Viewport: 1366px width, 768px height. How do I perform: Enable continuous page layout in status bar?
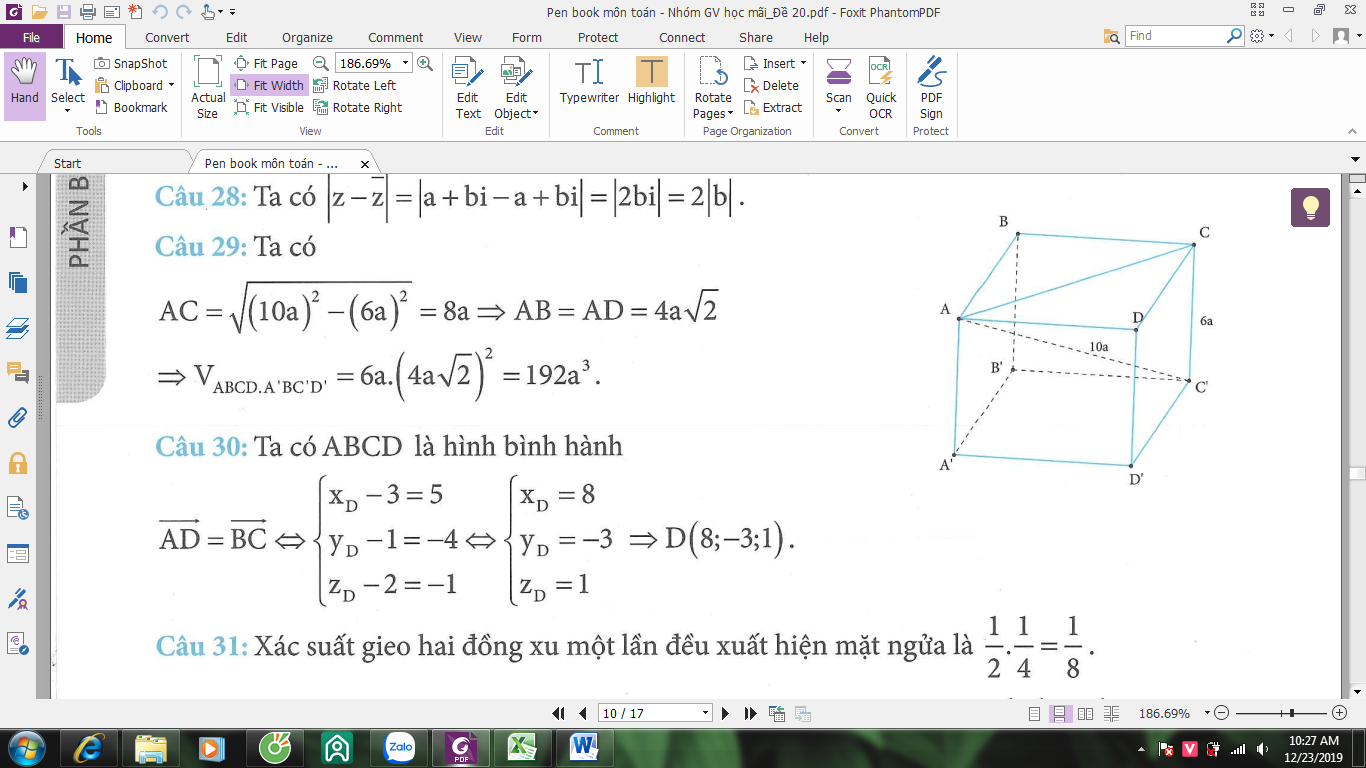coord(1059,714)
